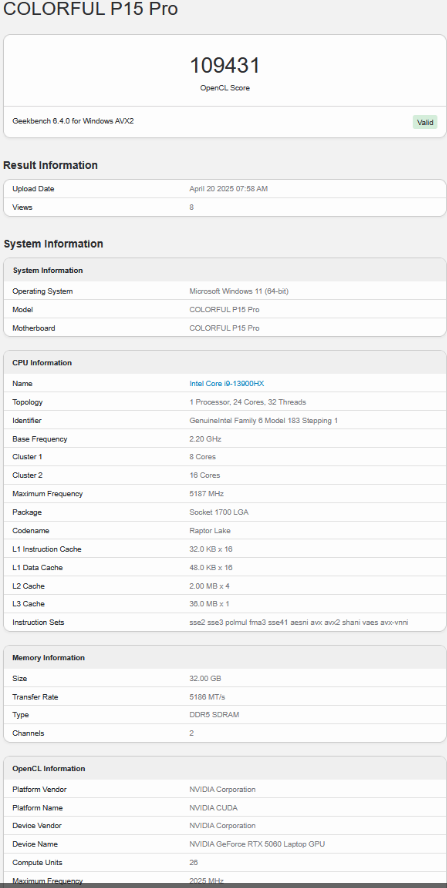Viewport: 447px width, 888px height.
Task: Select the Instruction Sets list starting with sse2
Action: (299, 622)
